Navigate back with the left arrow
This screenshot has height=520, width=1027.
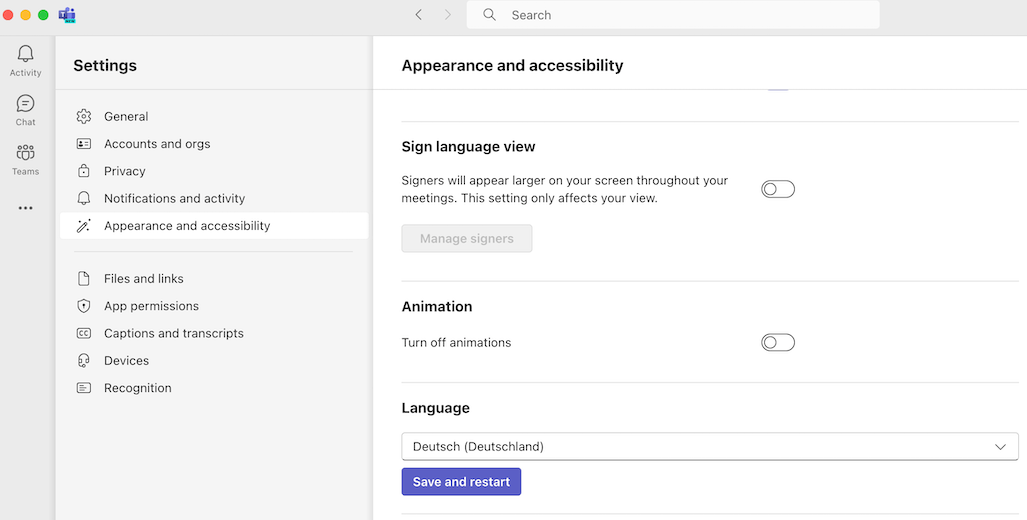tap(418, 15)
